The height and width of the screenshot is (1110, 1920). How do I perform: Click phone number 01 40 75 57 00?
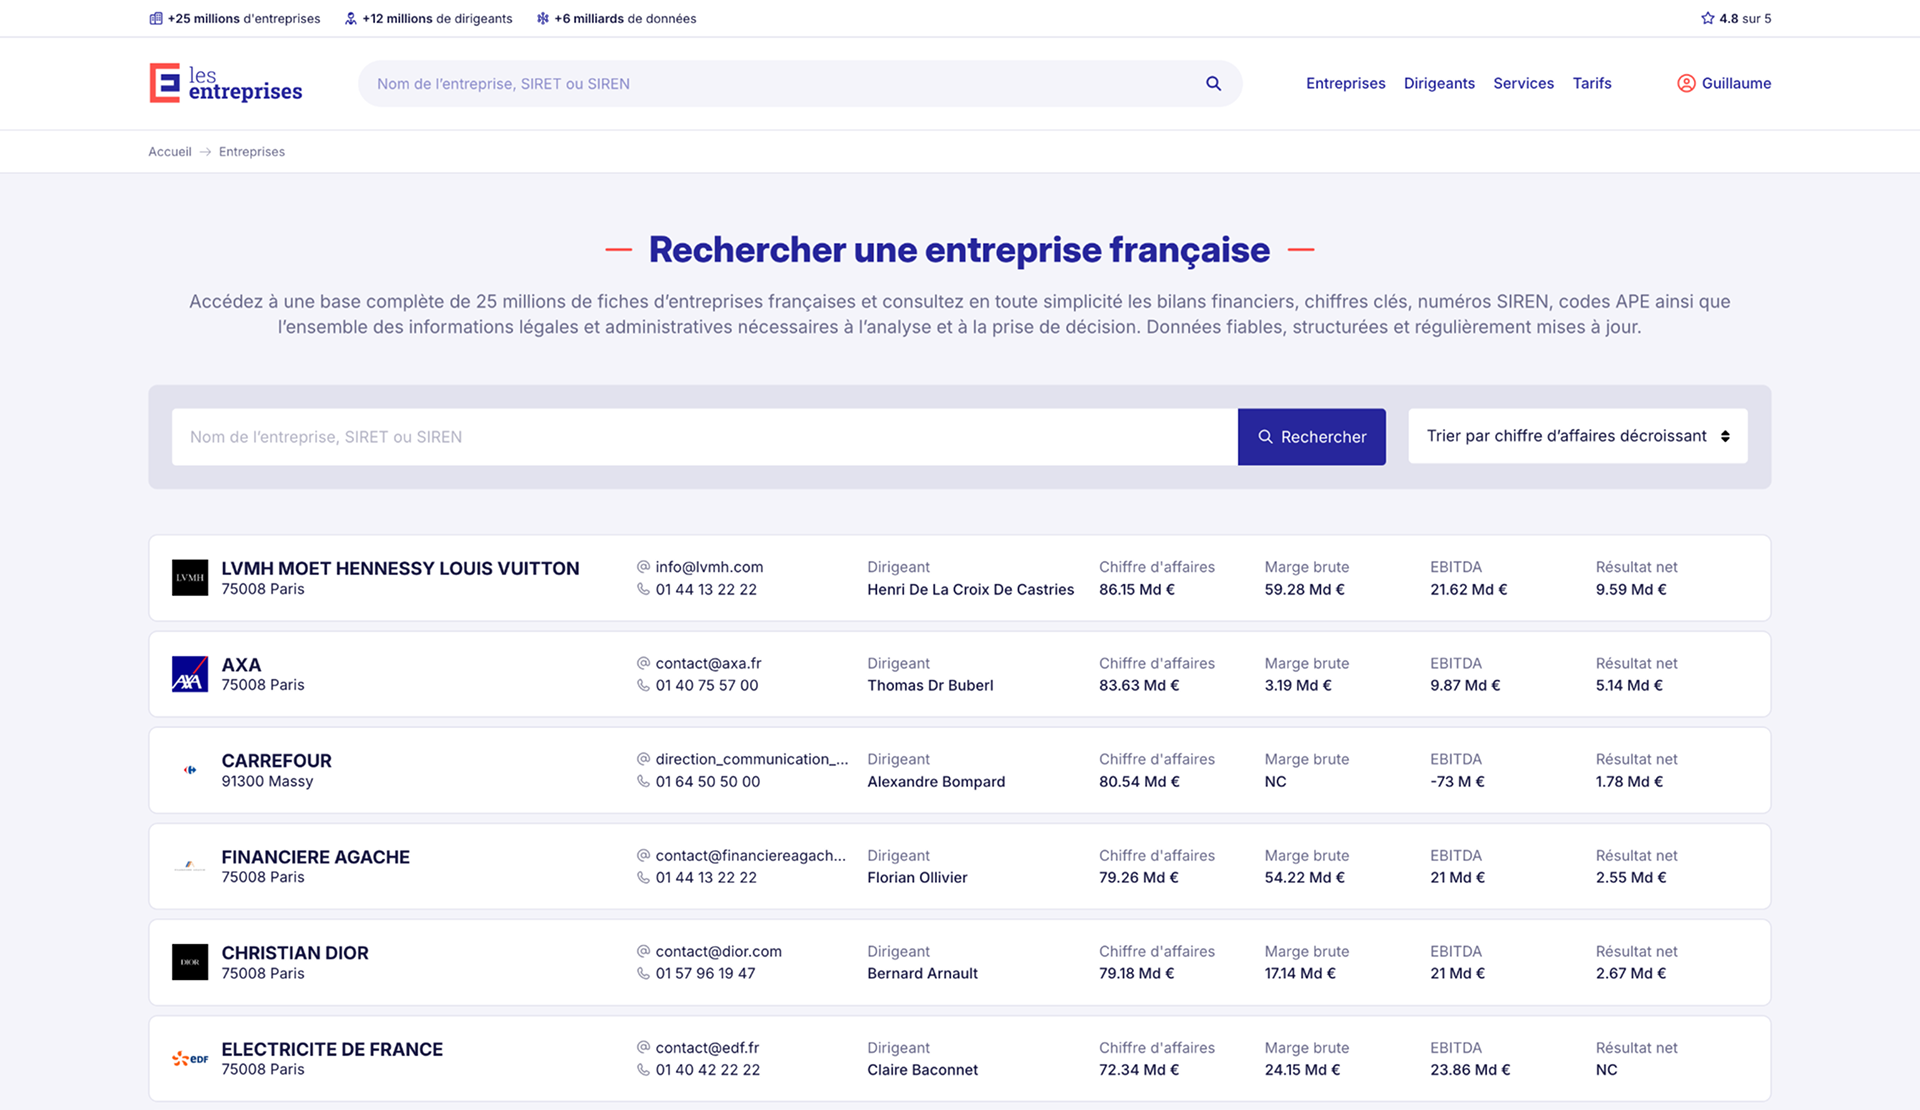pos(707,686)
